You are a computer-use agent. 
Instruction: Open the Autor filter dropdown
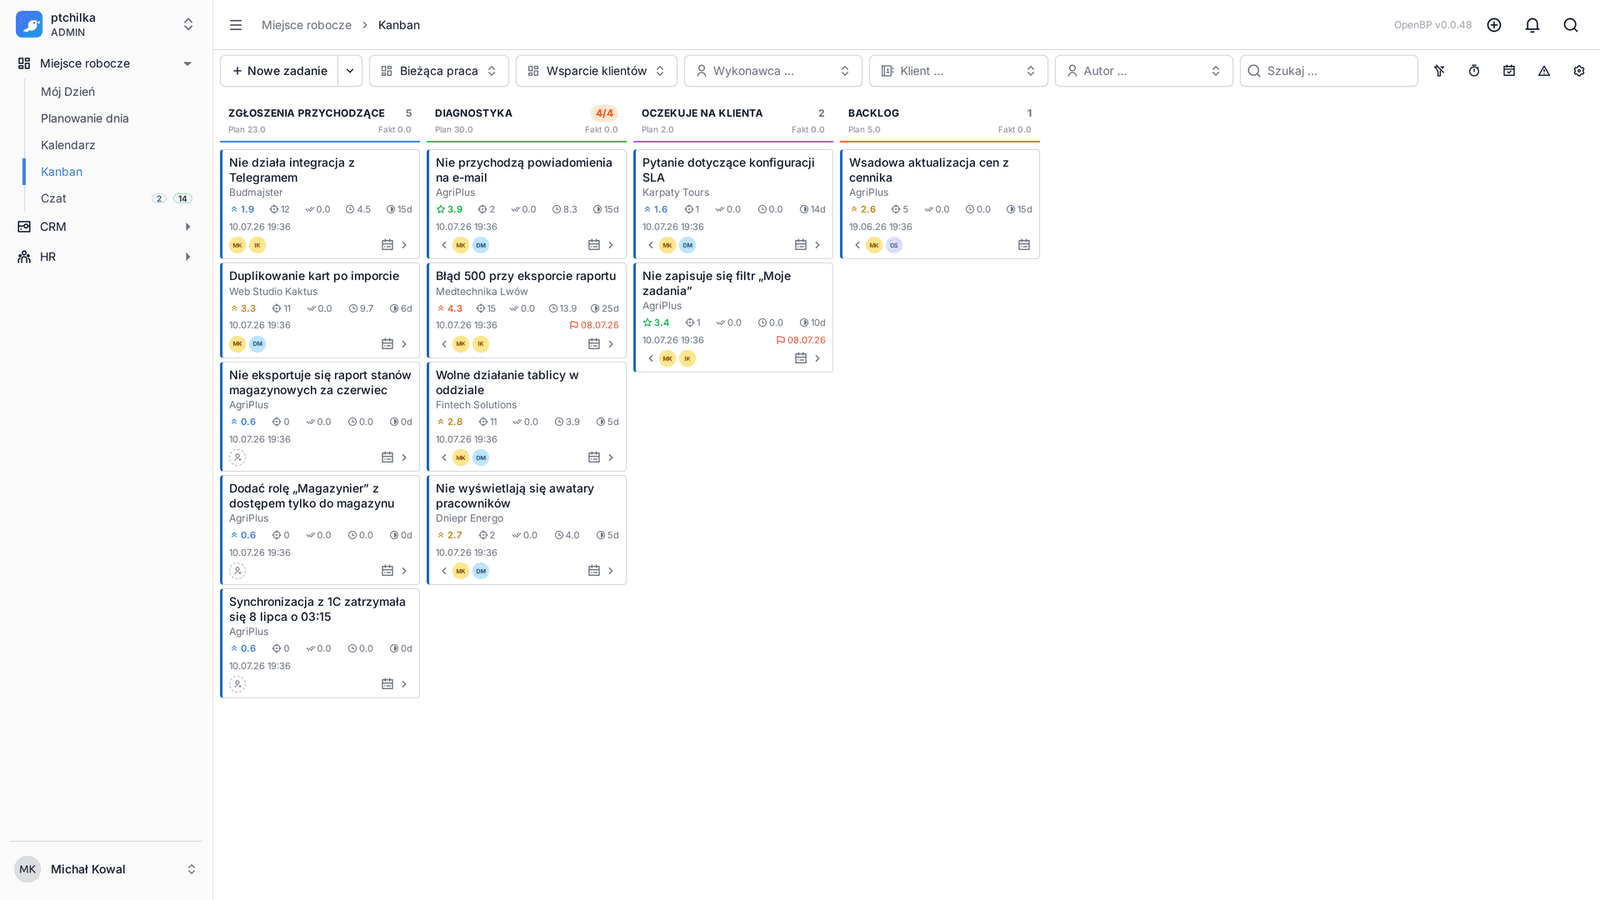coord(1144,71)
